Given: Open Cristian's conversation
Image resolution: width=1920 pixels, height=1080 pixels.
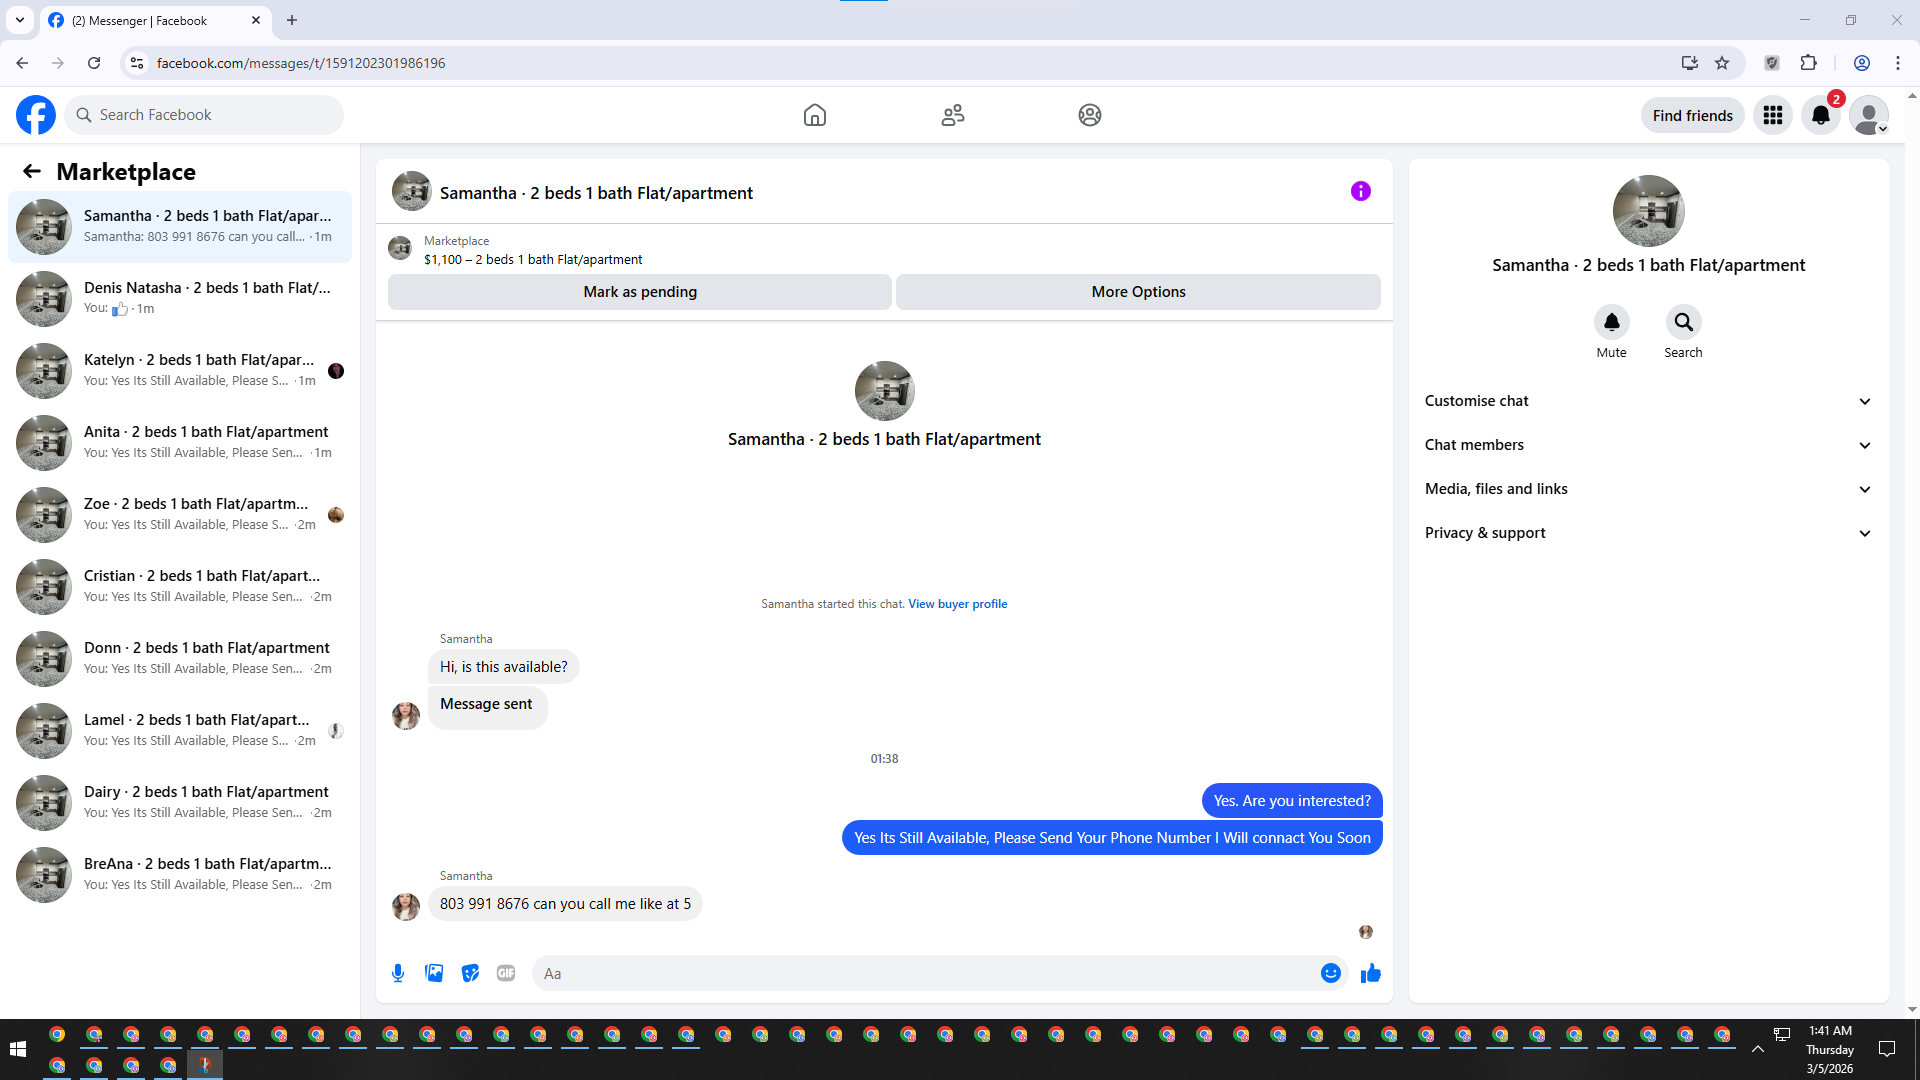Looking at the screenshot, I should [180, 587].
